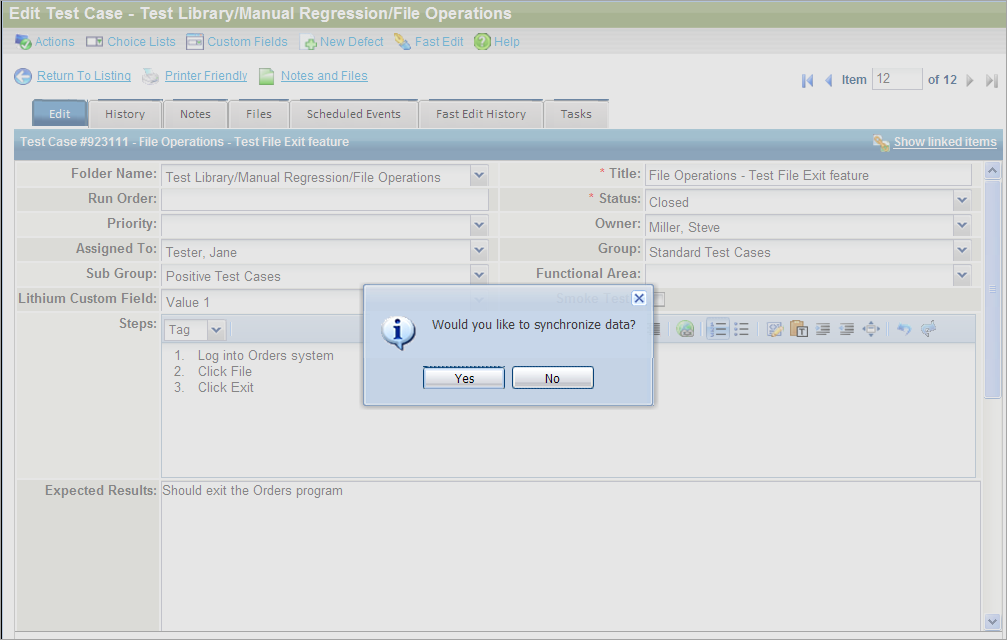Open the Show linked items link

(944, 142)
